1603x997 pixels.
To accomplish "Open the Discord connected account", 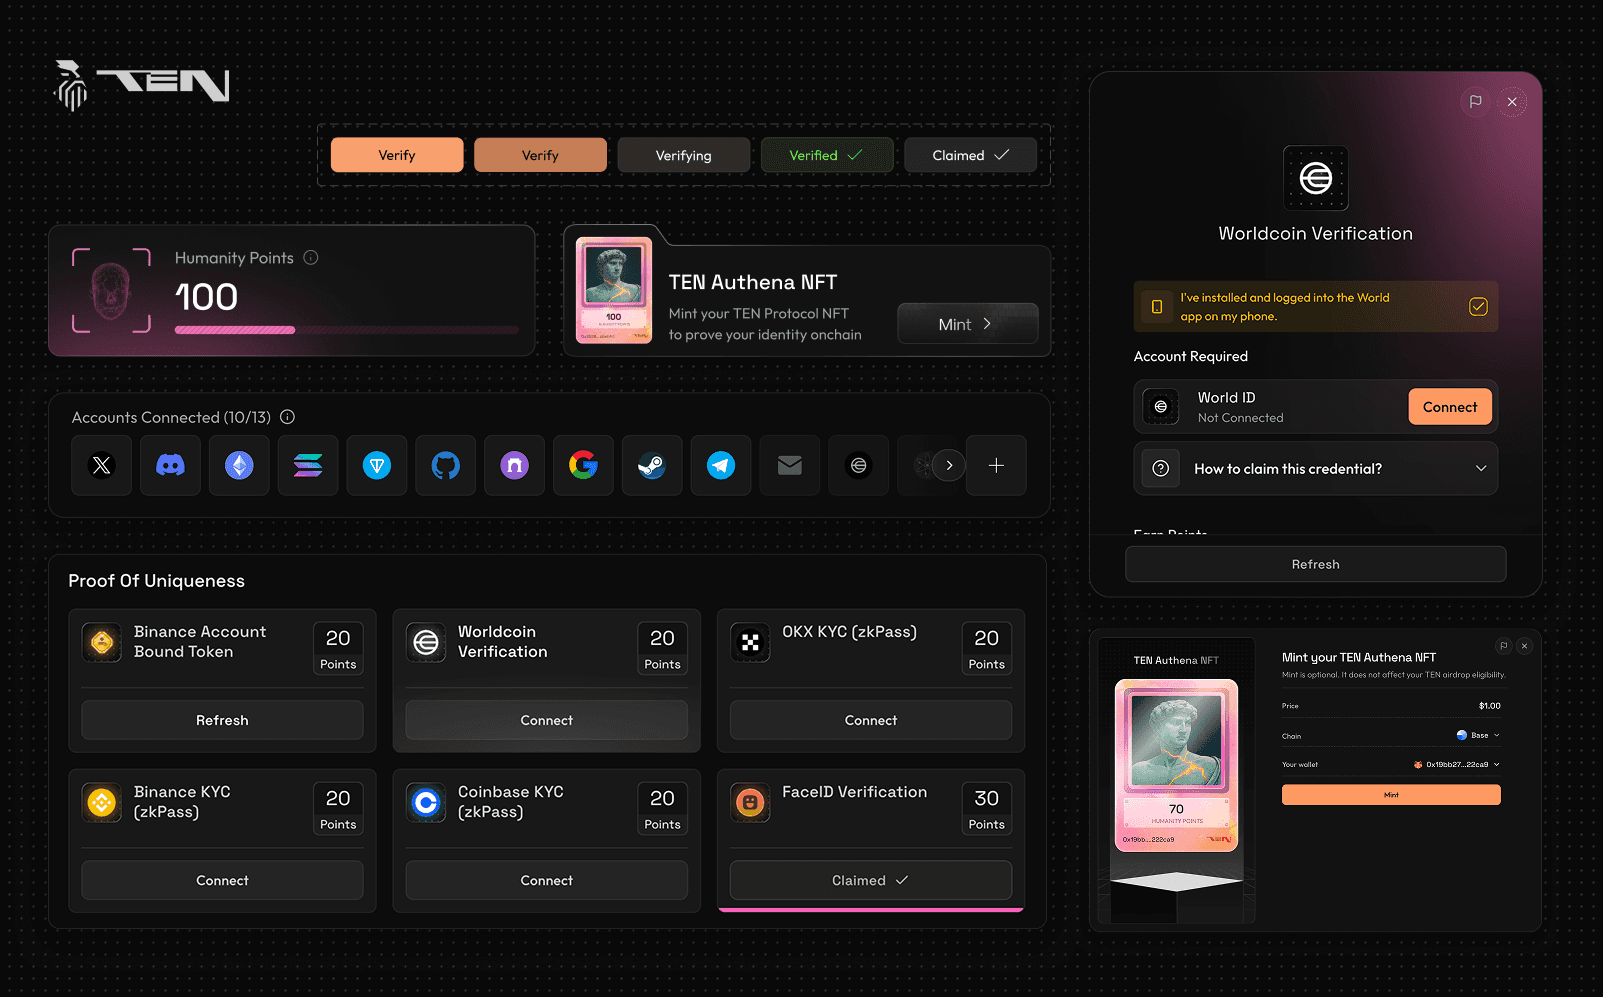I will 170,465.
